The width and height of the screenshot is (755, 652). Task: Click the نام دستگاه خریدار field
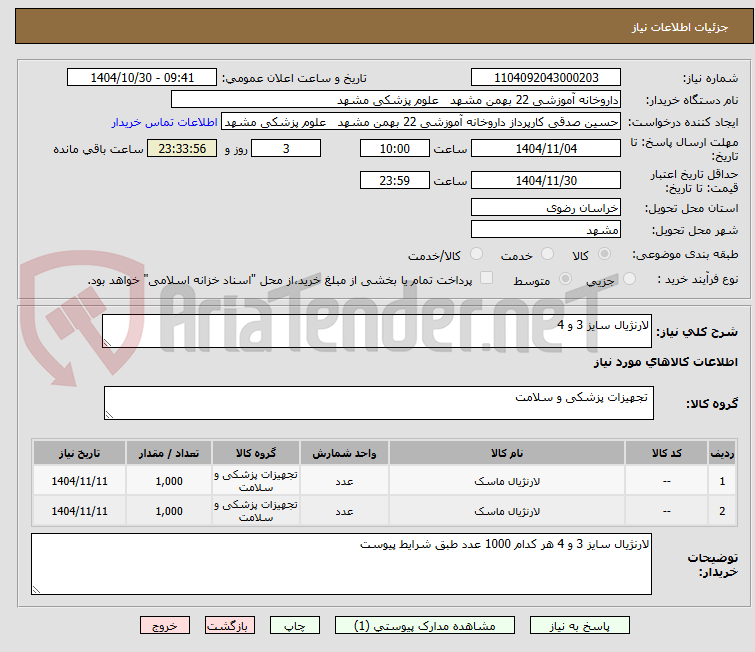pyautogui.click(x=396, y=100)
